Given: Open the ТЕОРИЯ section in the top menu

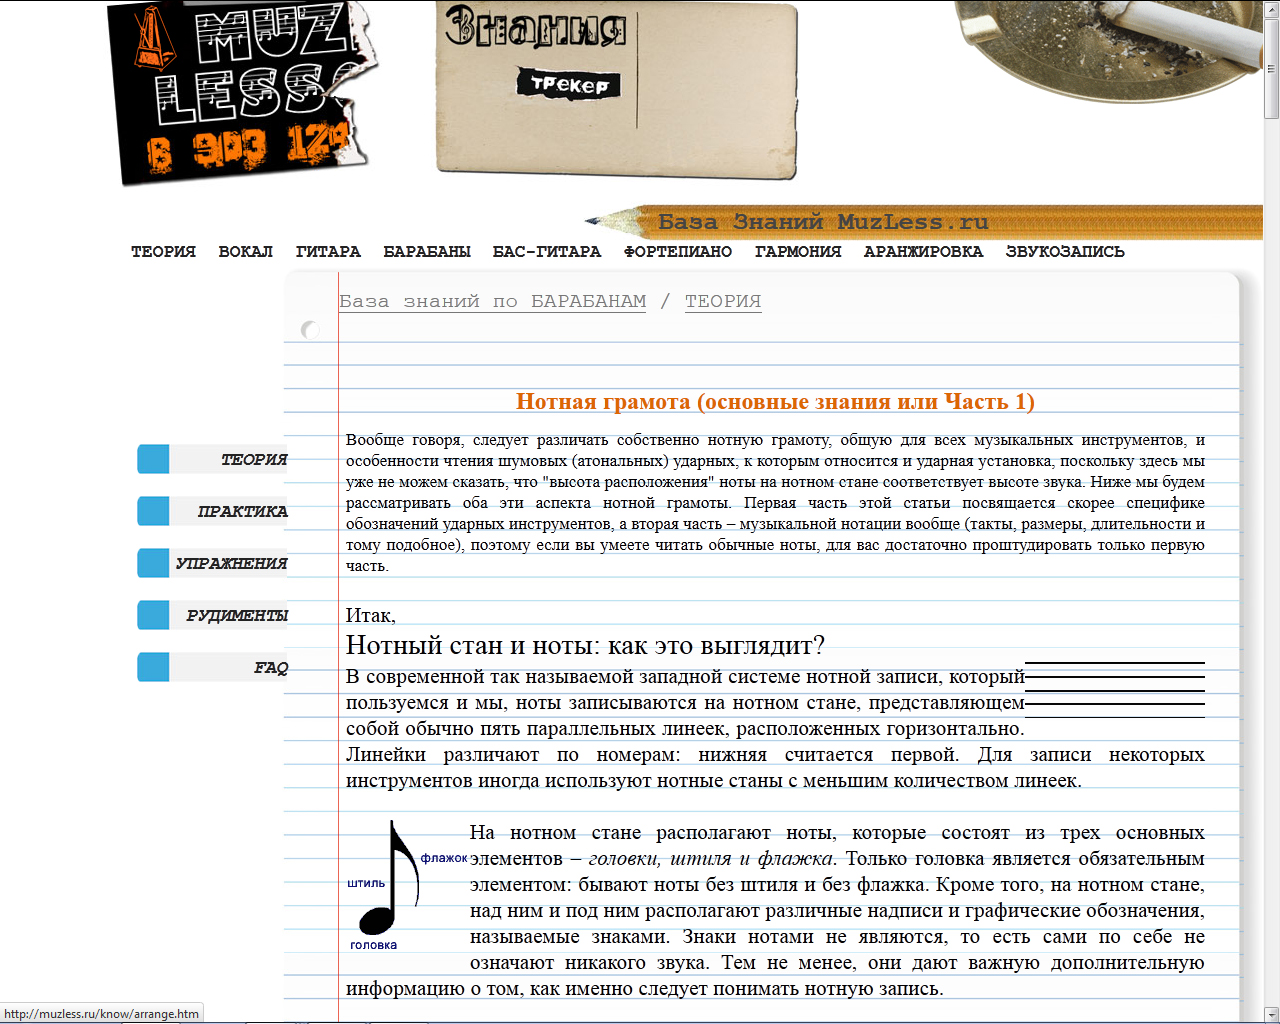Looking at the screenshot, I should [x=163, y=252].
